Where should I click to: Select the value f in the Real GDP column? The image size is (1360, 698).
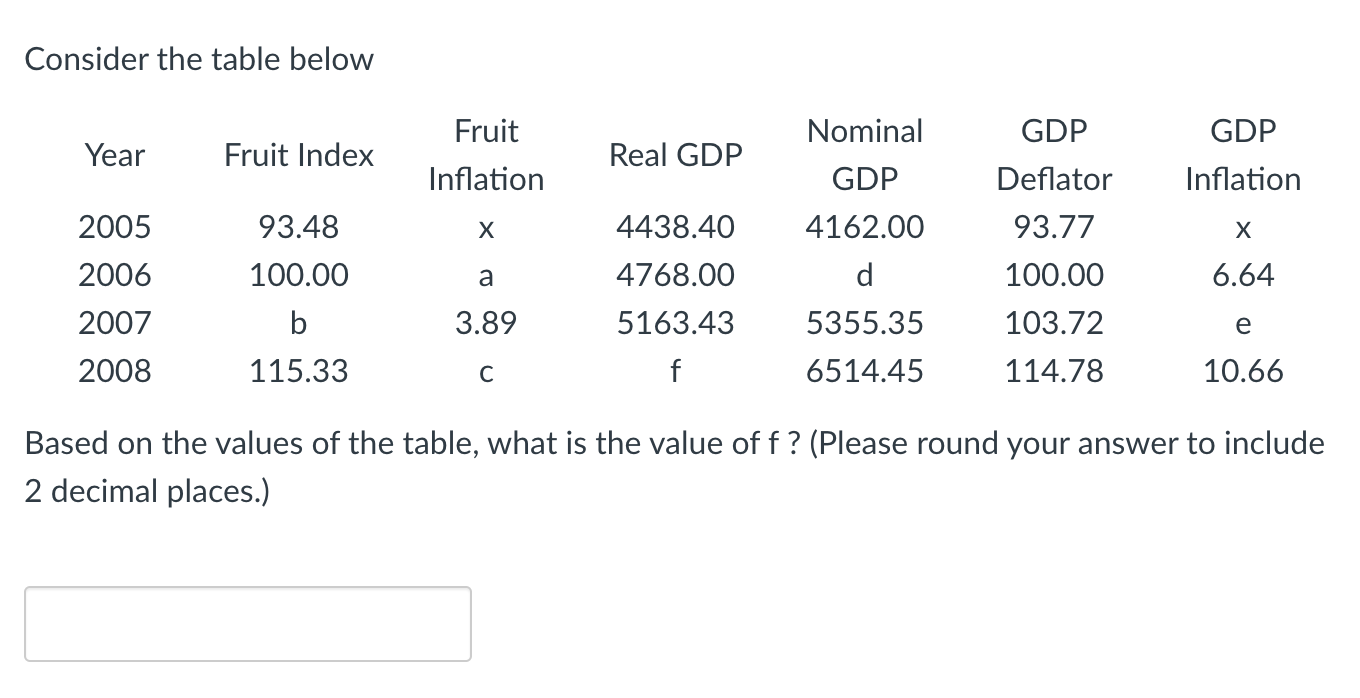(x=675, y=371)
